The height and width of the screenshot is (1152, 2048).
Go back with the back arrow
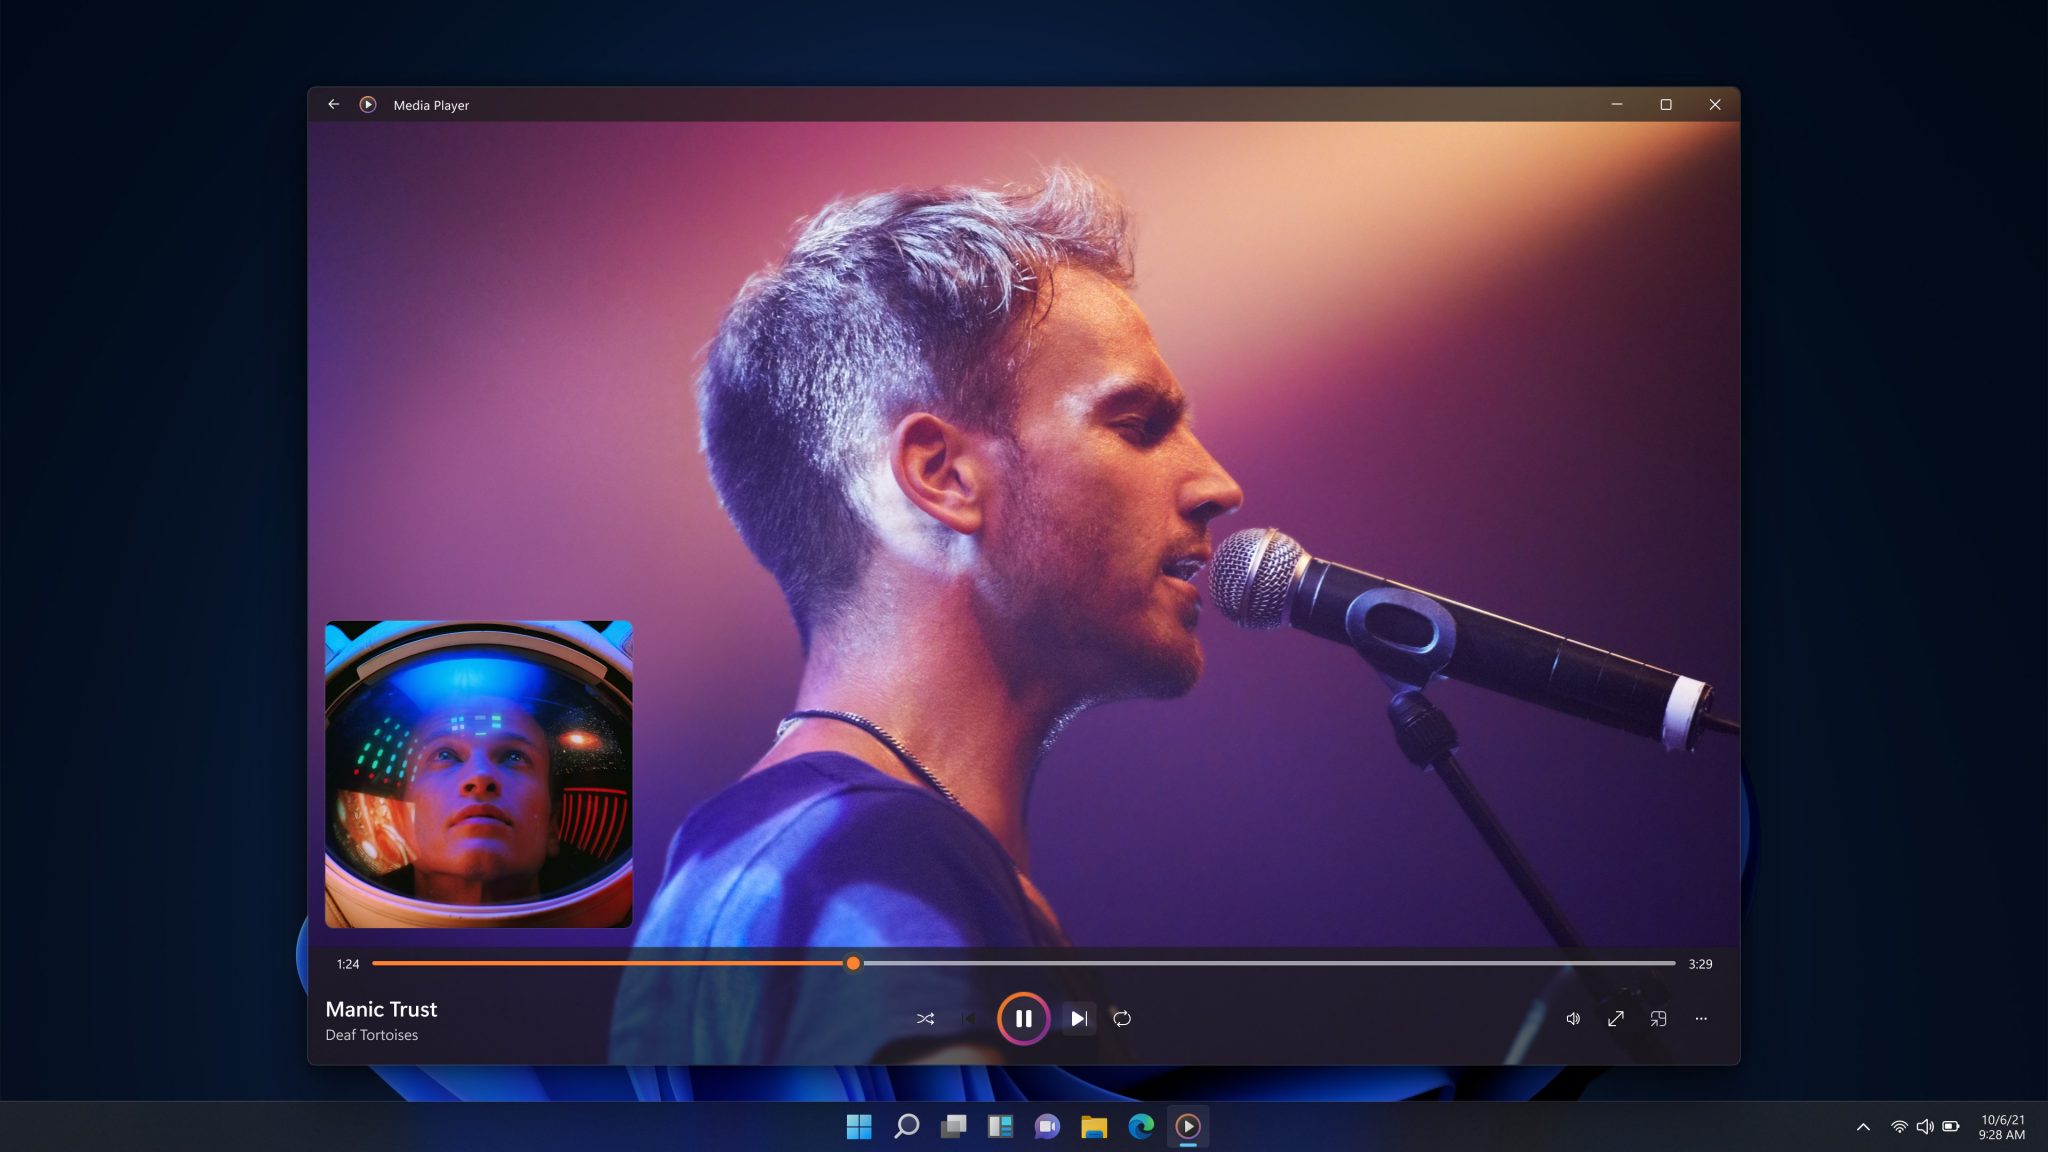[x=333, y=104]
